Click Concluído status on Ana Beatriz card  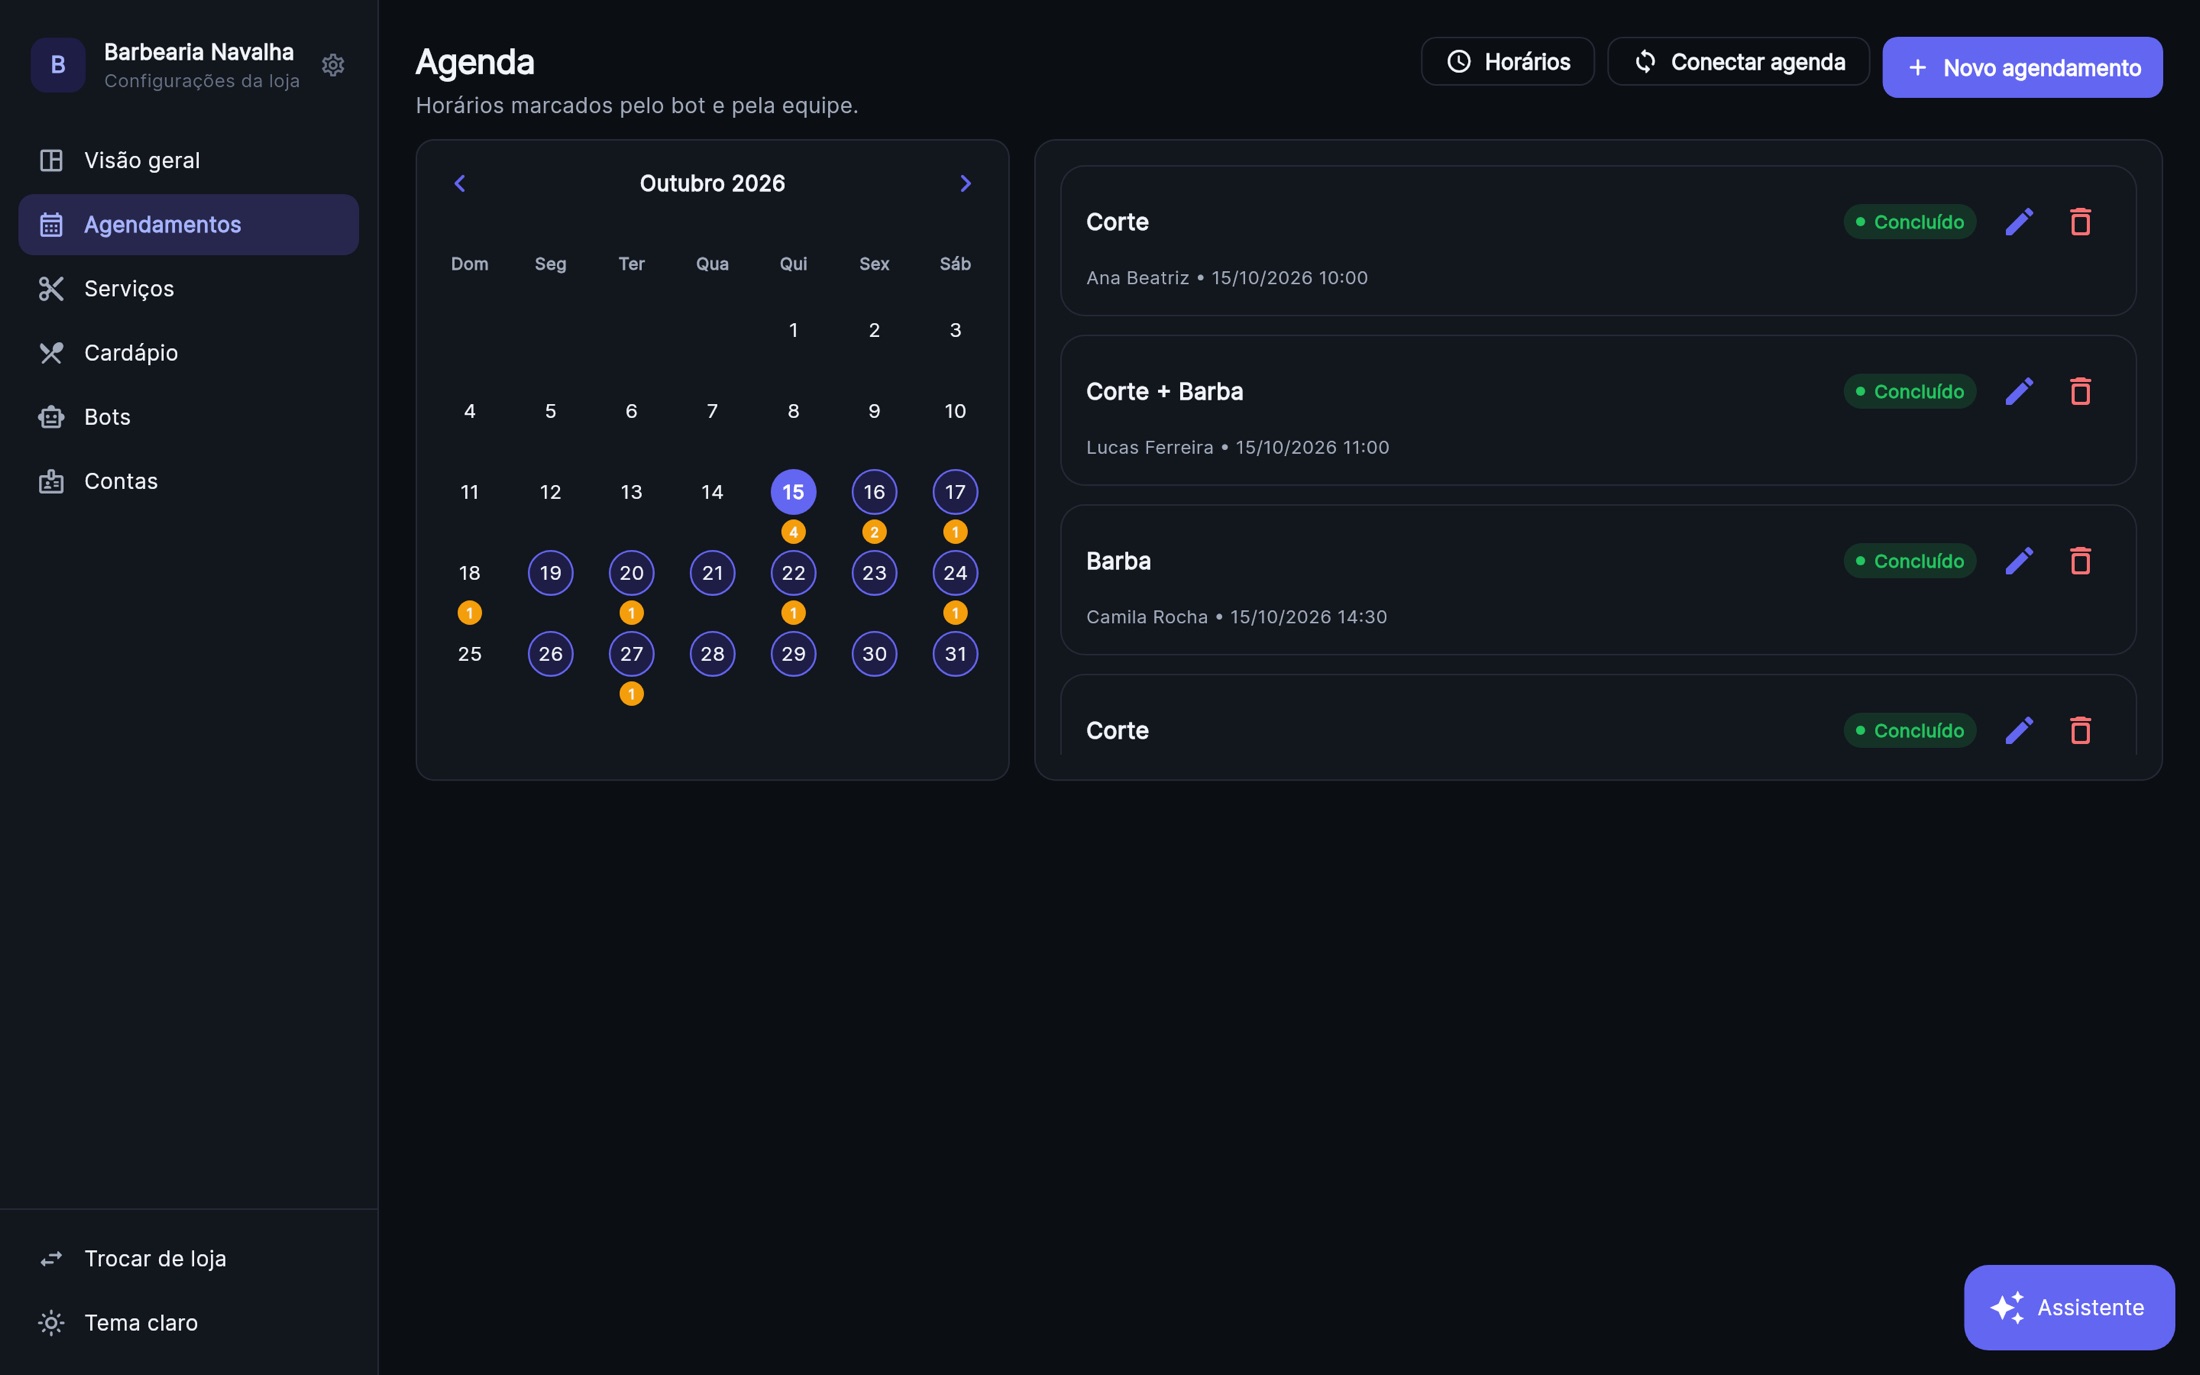(1909, 222)
